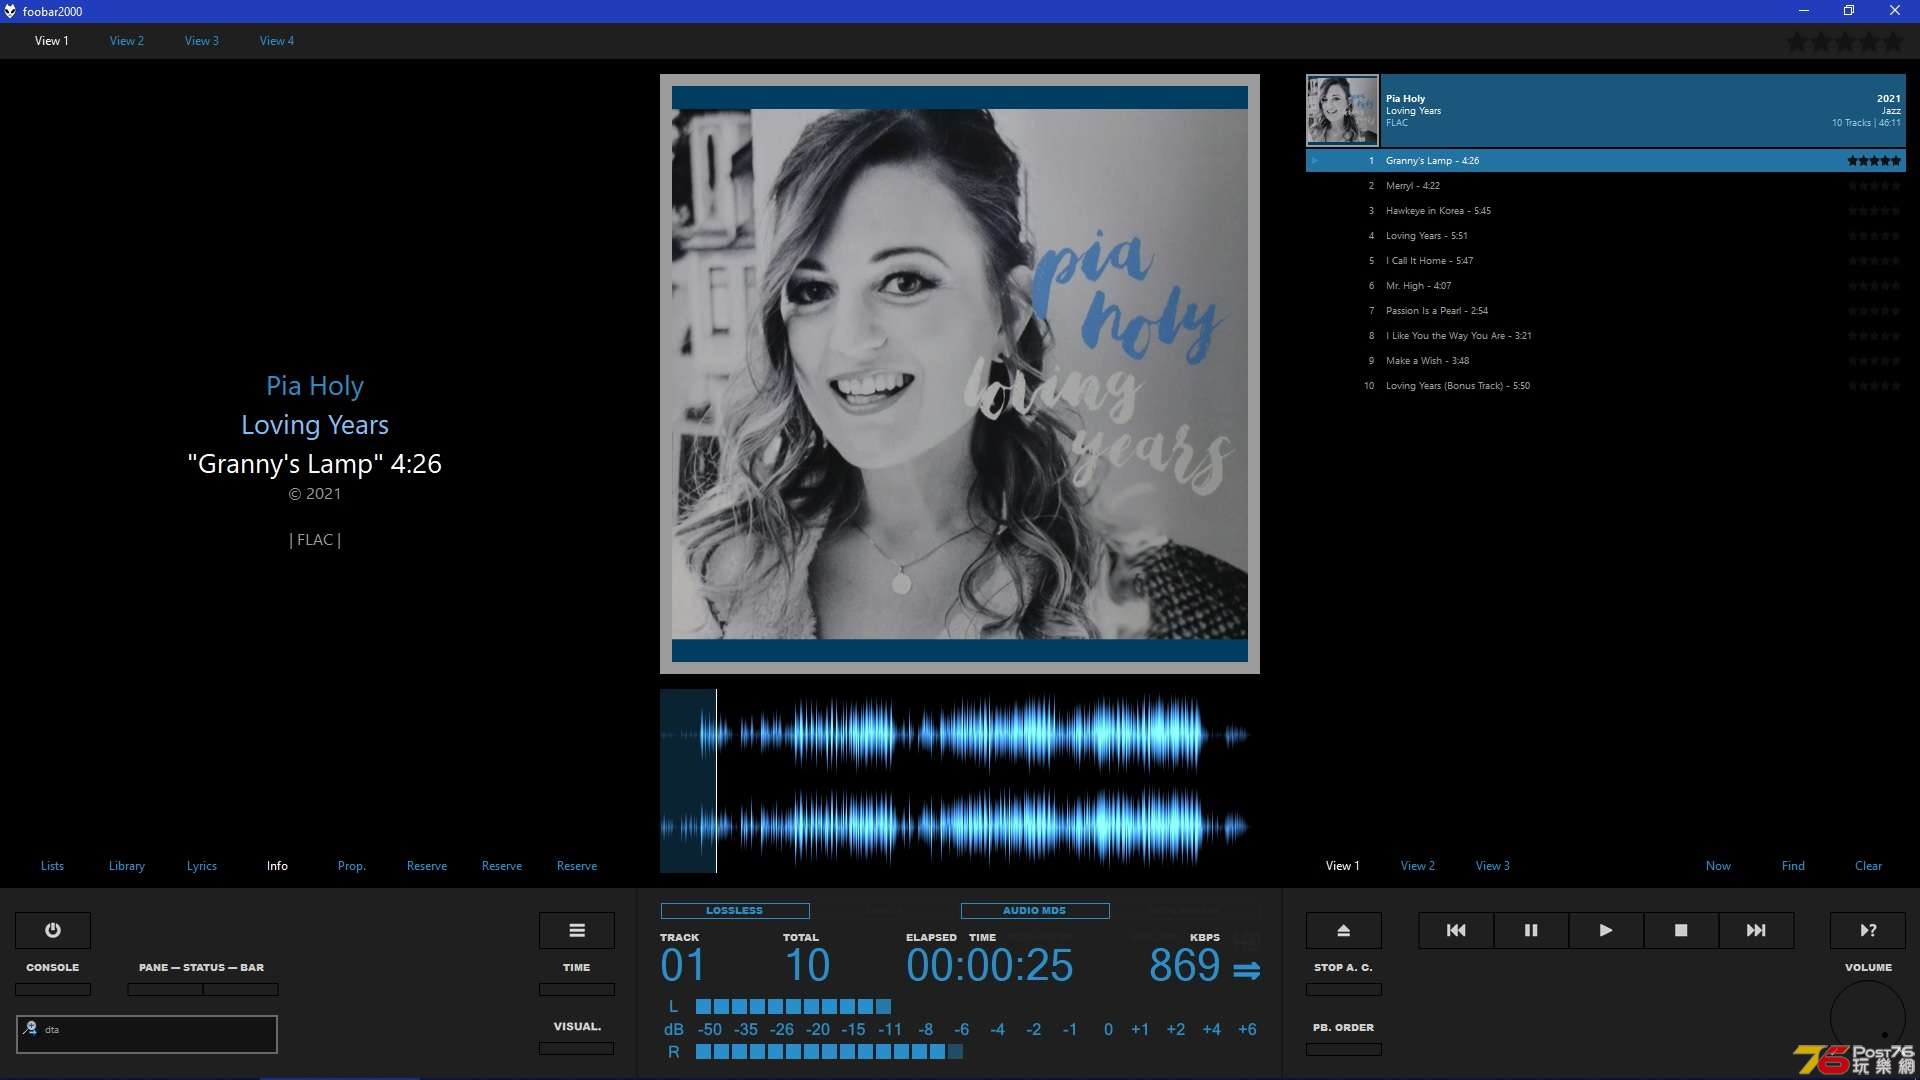
Task: Click the play button
Action: click(x=1606, y=930)
